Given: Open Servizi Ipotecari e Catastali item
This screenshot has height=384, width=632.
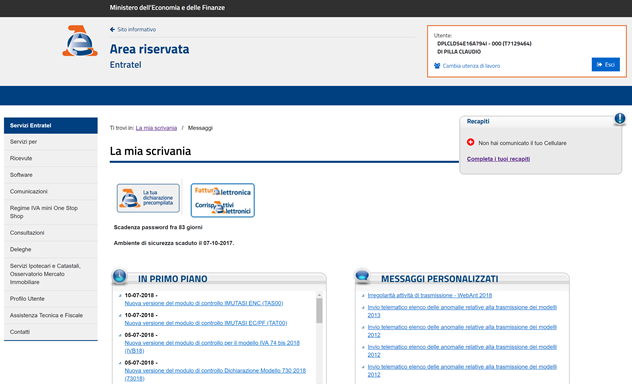Looking at the screenshot, I should (51, 274).
